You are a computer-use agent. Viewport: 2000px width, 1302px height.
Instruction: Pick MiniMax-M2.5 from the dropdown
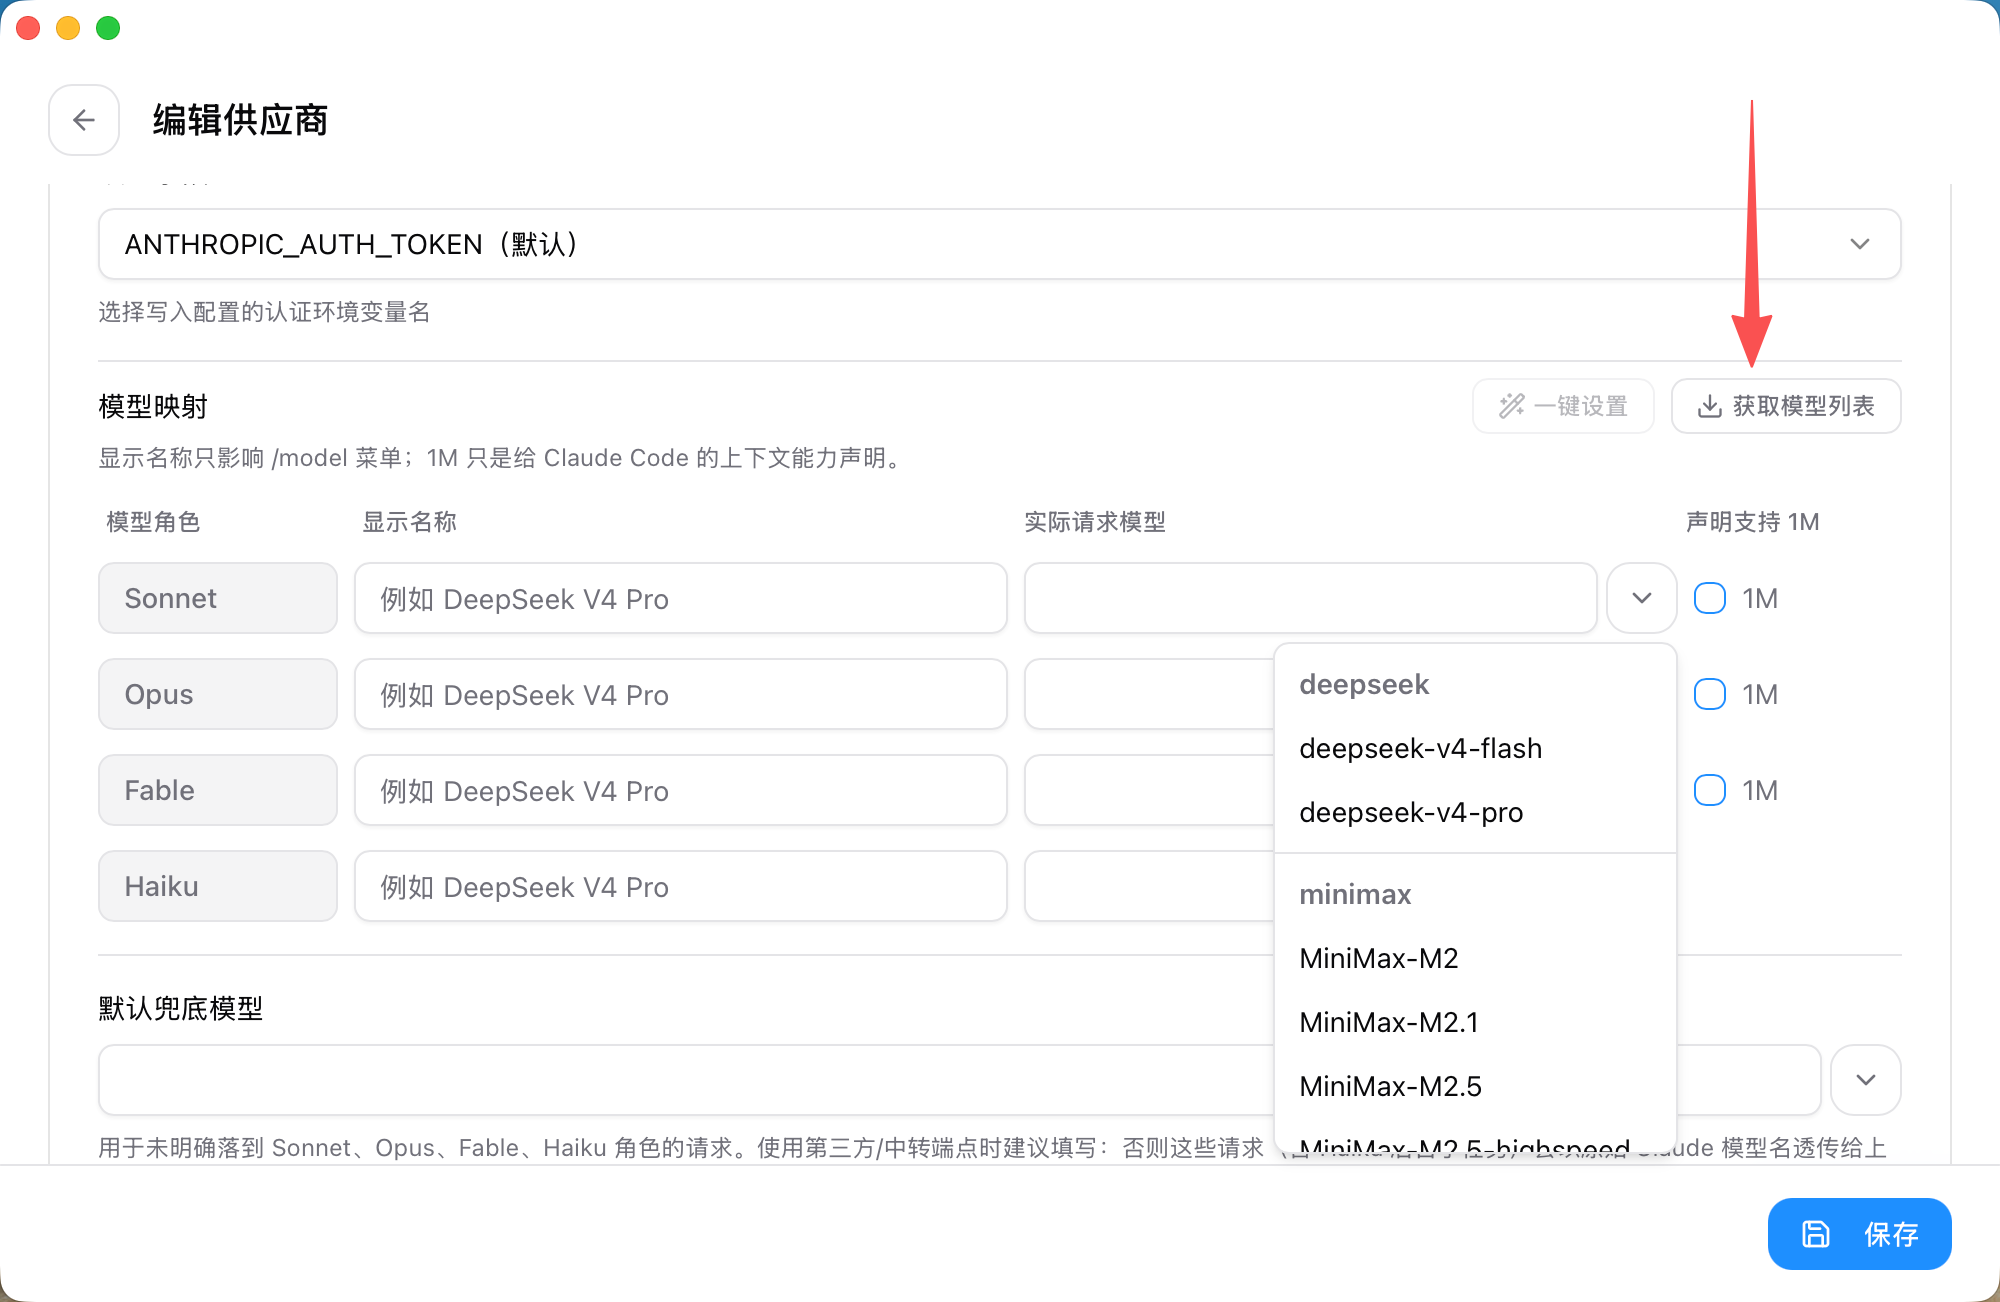[1475, 1086]
